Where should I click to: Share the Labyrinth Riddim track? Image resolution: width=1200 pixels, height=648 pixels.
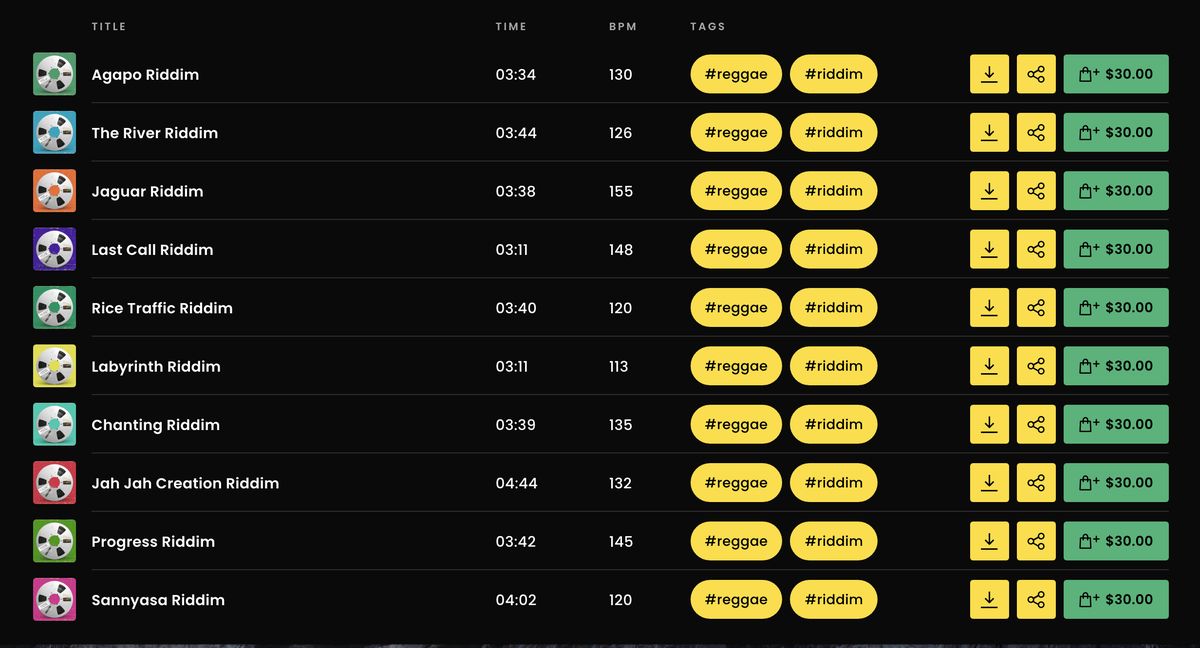1036,366
